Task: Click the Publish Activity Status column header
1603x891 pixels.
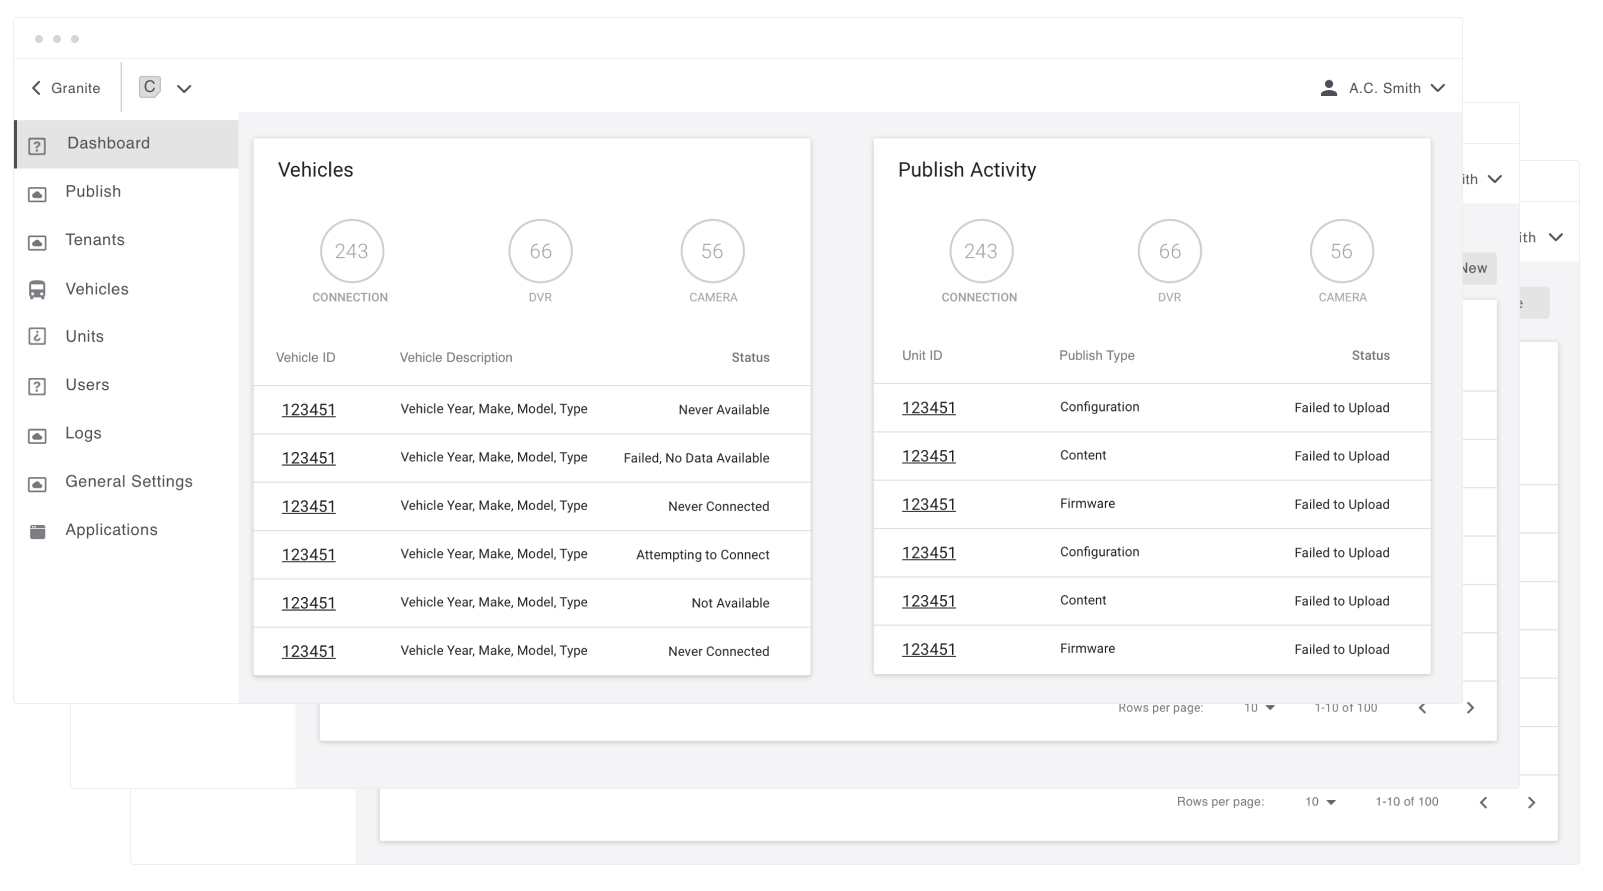Action: click(1370, 355)
